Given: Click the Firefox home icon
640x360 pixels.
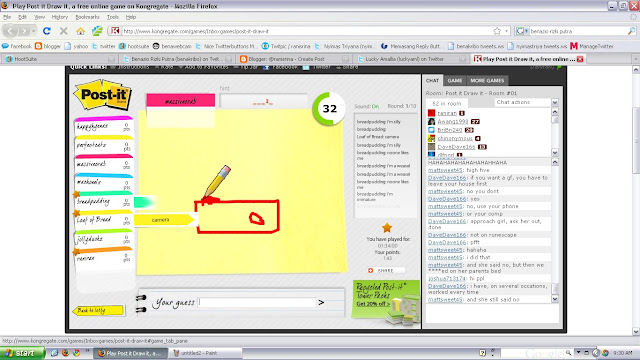Looking at the screenshot, I should (x=80, y=31).
